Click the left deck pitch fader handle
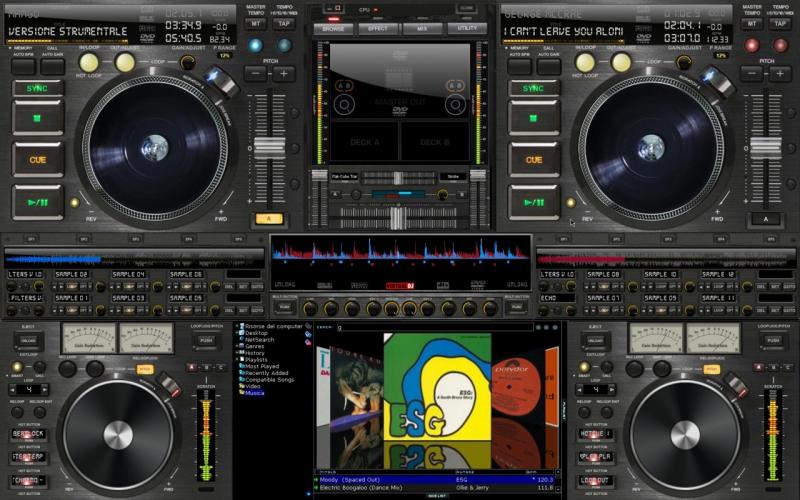Image resolution: width=800 pixels, height=500 pixels. click(268, 150)
